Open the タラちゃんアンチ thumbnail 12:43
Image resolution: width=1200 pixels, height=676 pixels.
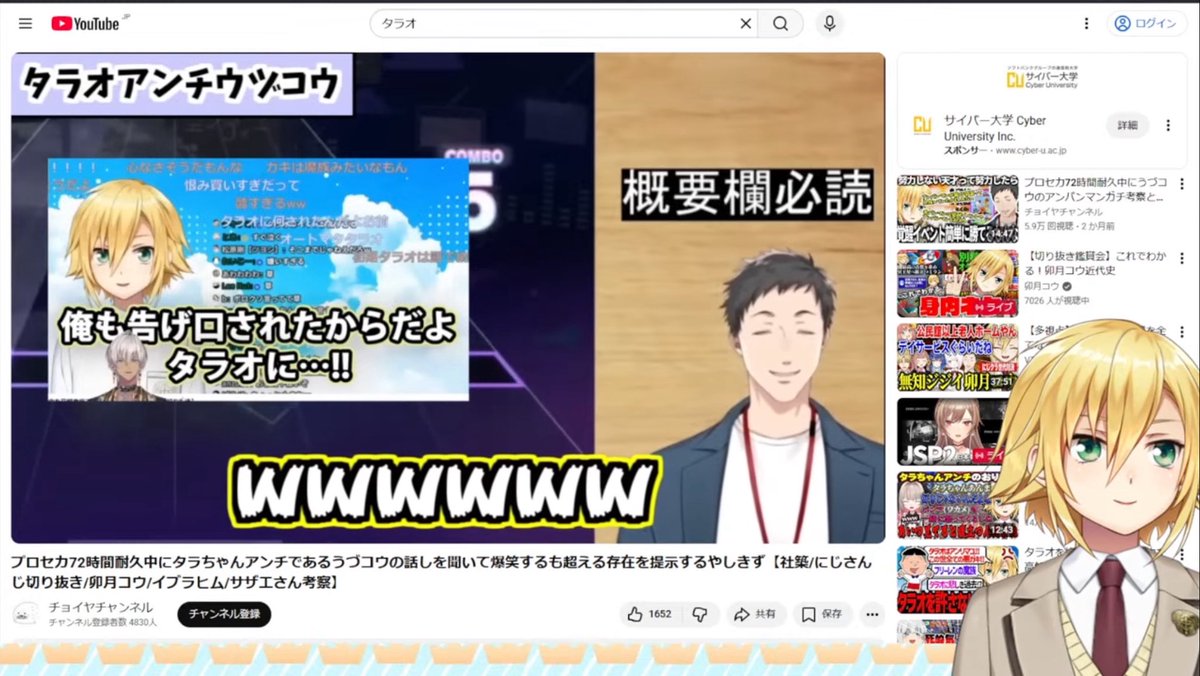click(x=957, y=504)
